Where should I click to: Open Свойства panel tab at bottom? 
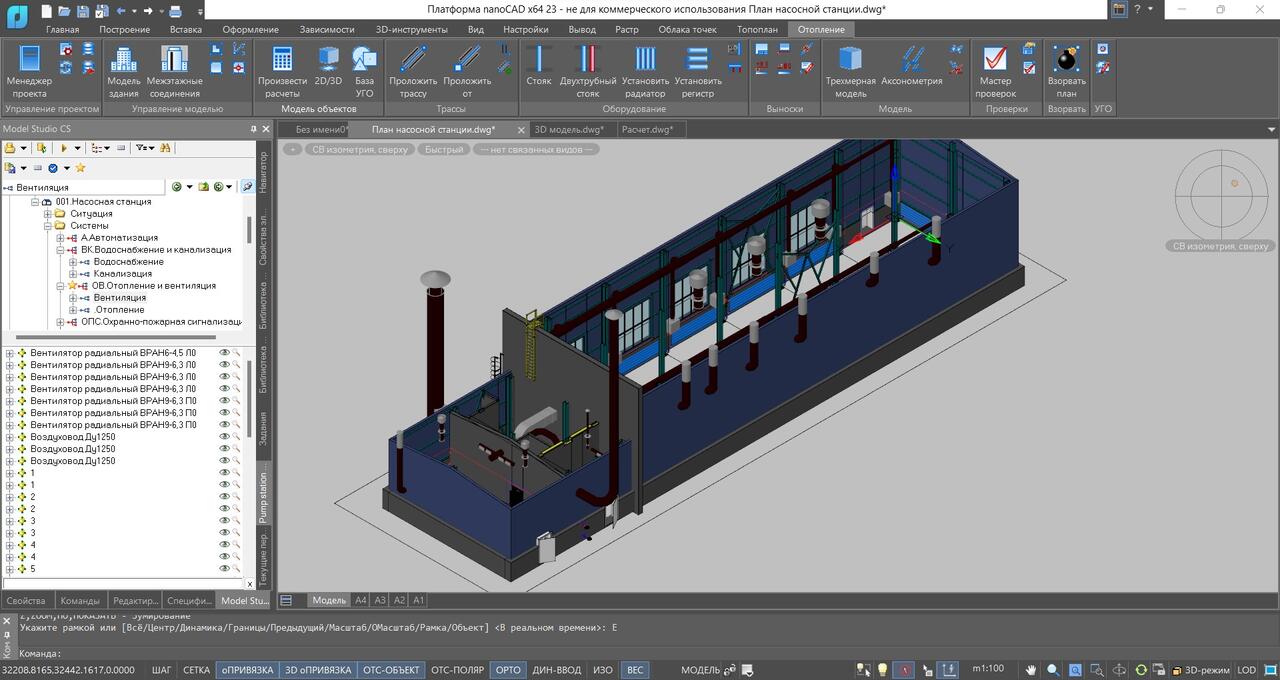pos(26,601)
